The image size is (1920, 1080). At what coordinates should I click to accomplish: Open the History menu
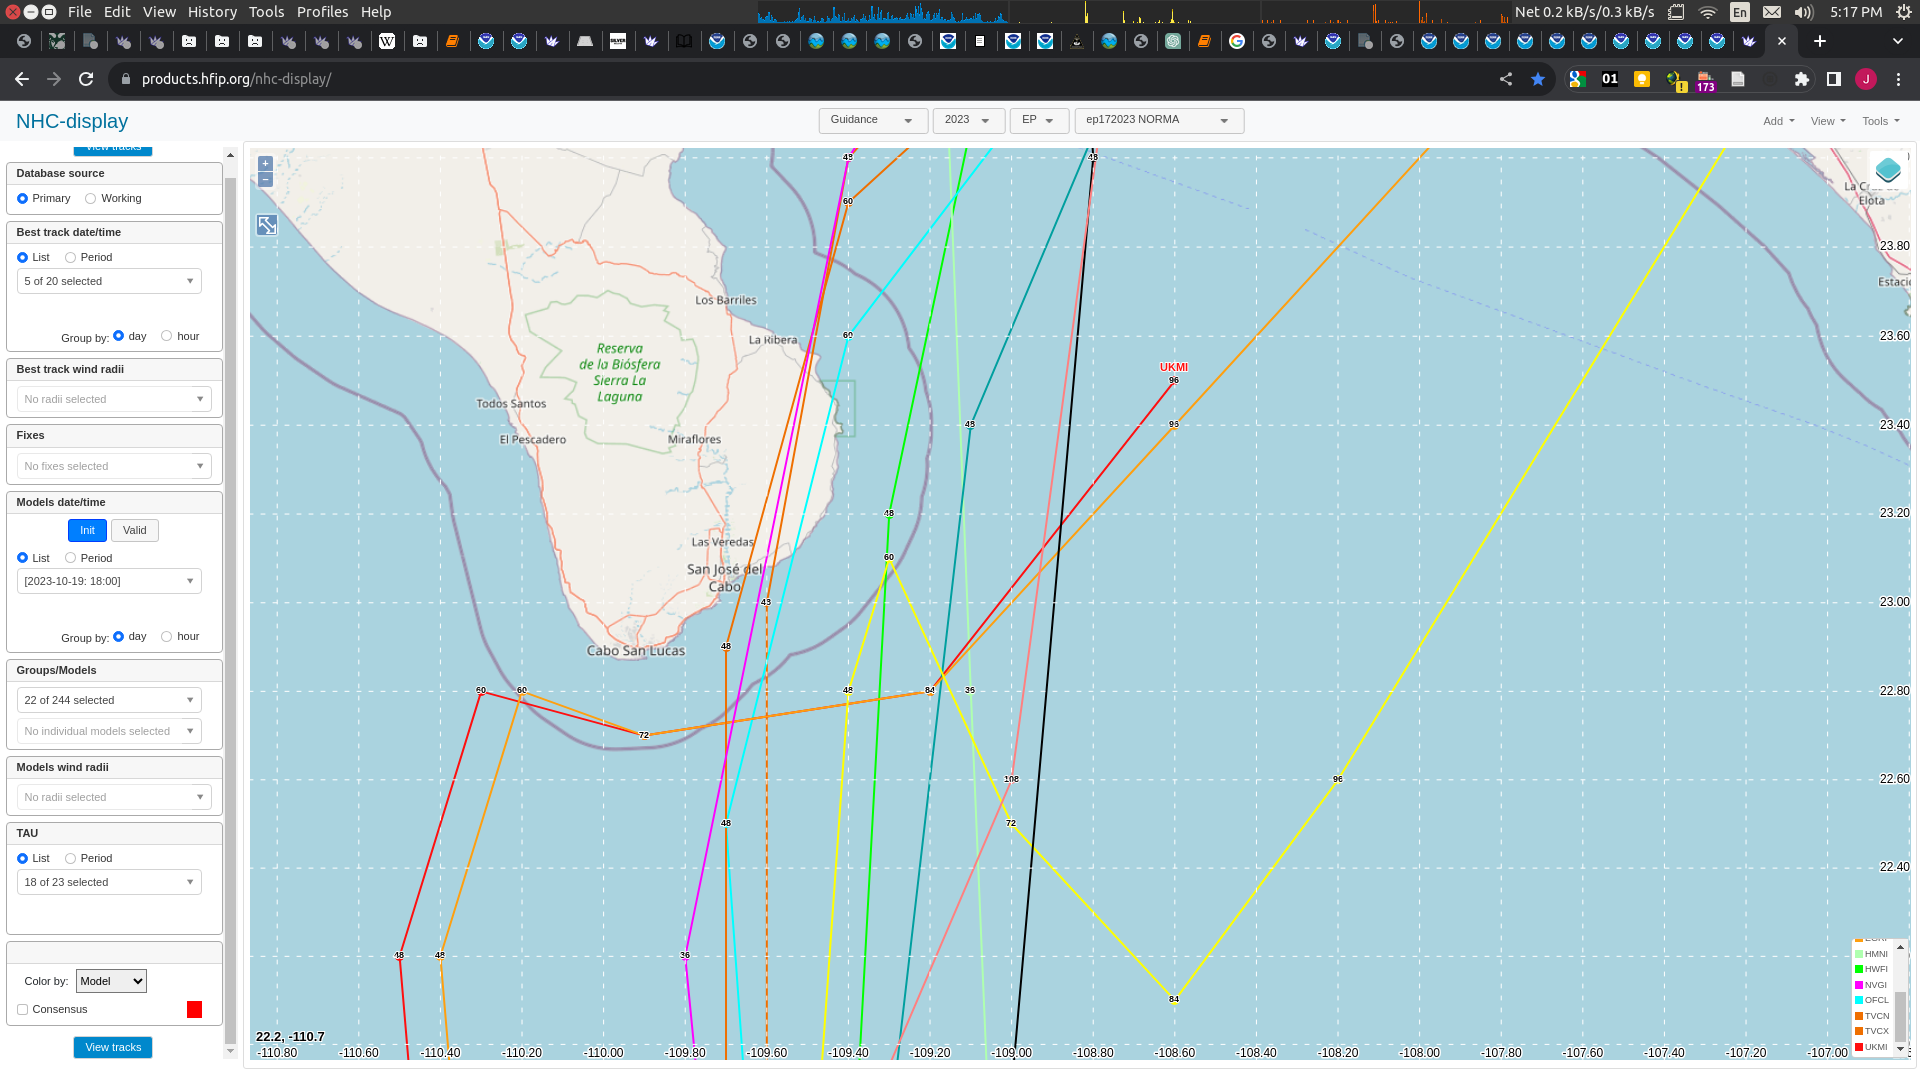point(212,12)
